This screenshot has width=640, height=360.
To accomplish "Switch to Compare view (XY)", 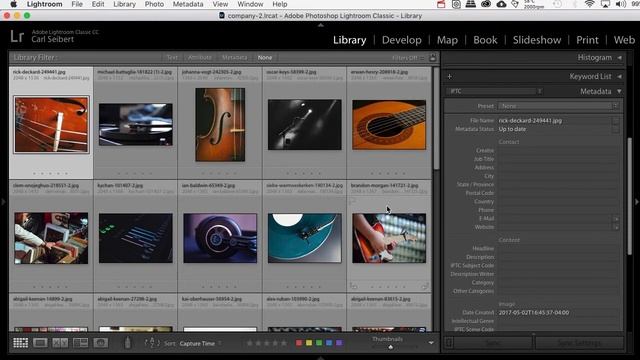I will (60, 343).
